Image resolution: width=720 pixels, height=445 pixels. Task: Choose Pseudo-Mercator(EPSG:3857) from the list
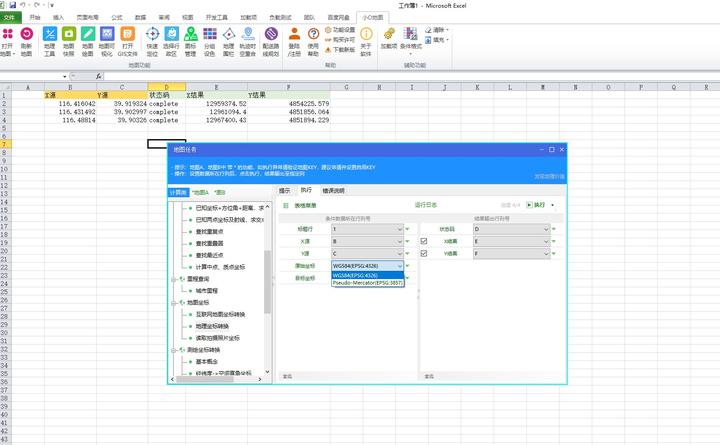coord(367,283)
